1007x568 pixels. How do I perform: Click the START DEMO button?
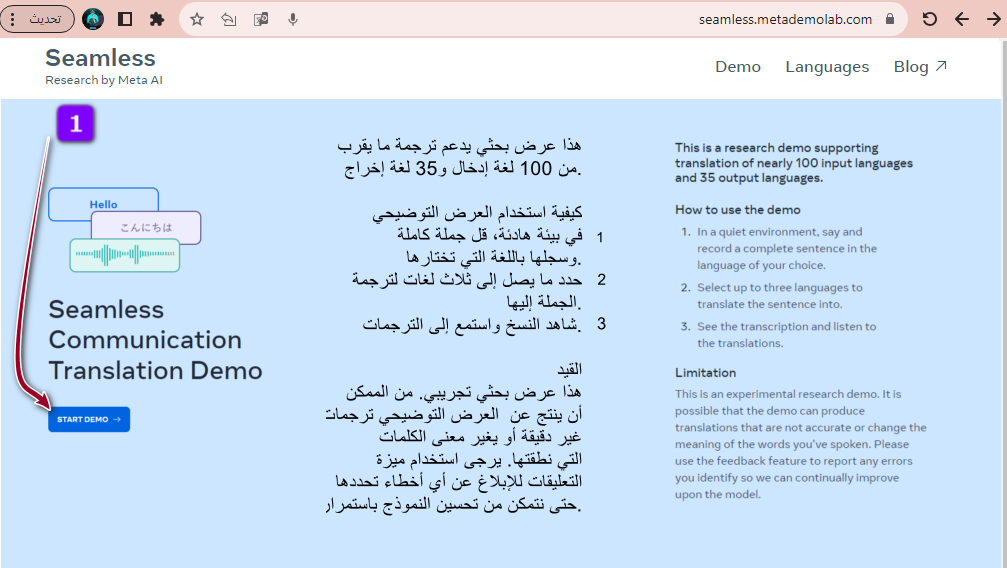coord(89,420)
